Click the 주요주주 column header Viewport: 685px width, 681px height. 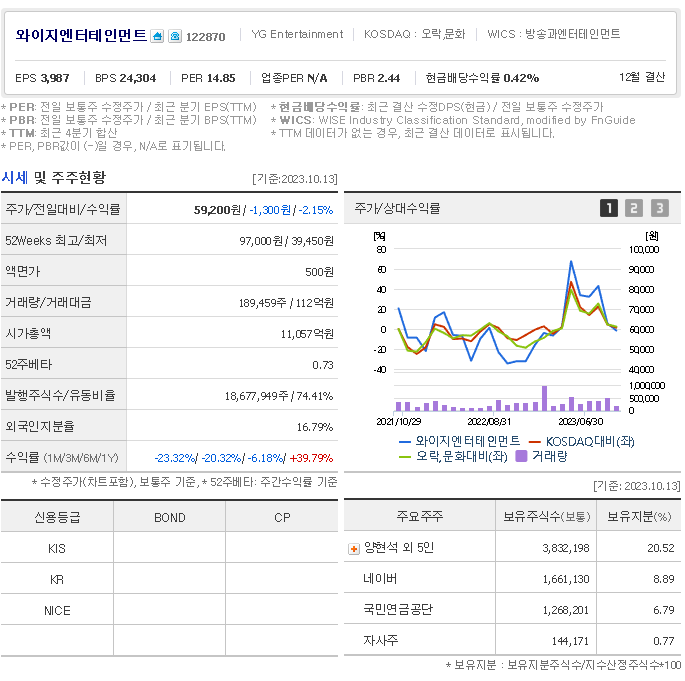coord(419,516)
